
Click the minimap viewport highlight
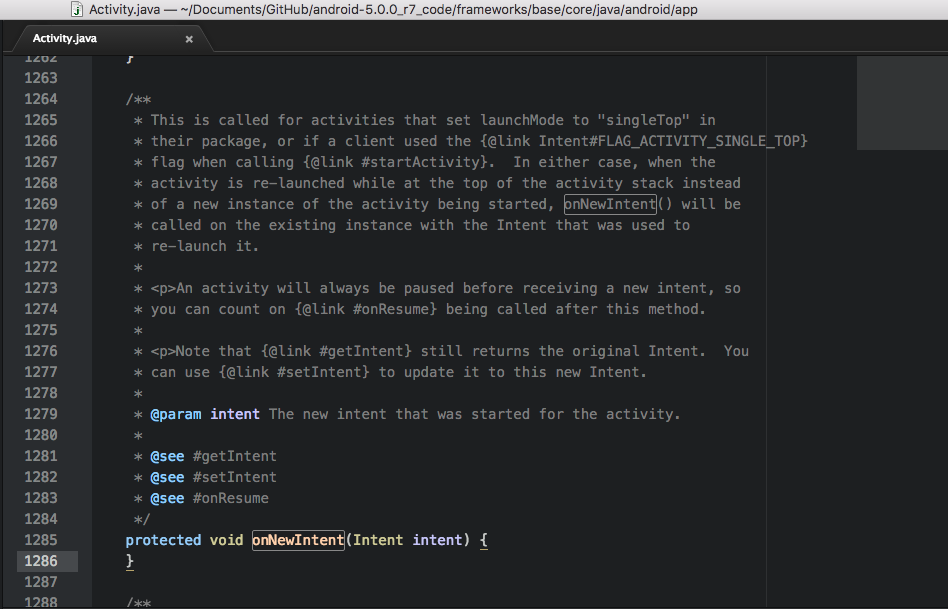coord(902,103)
